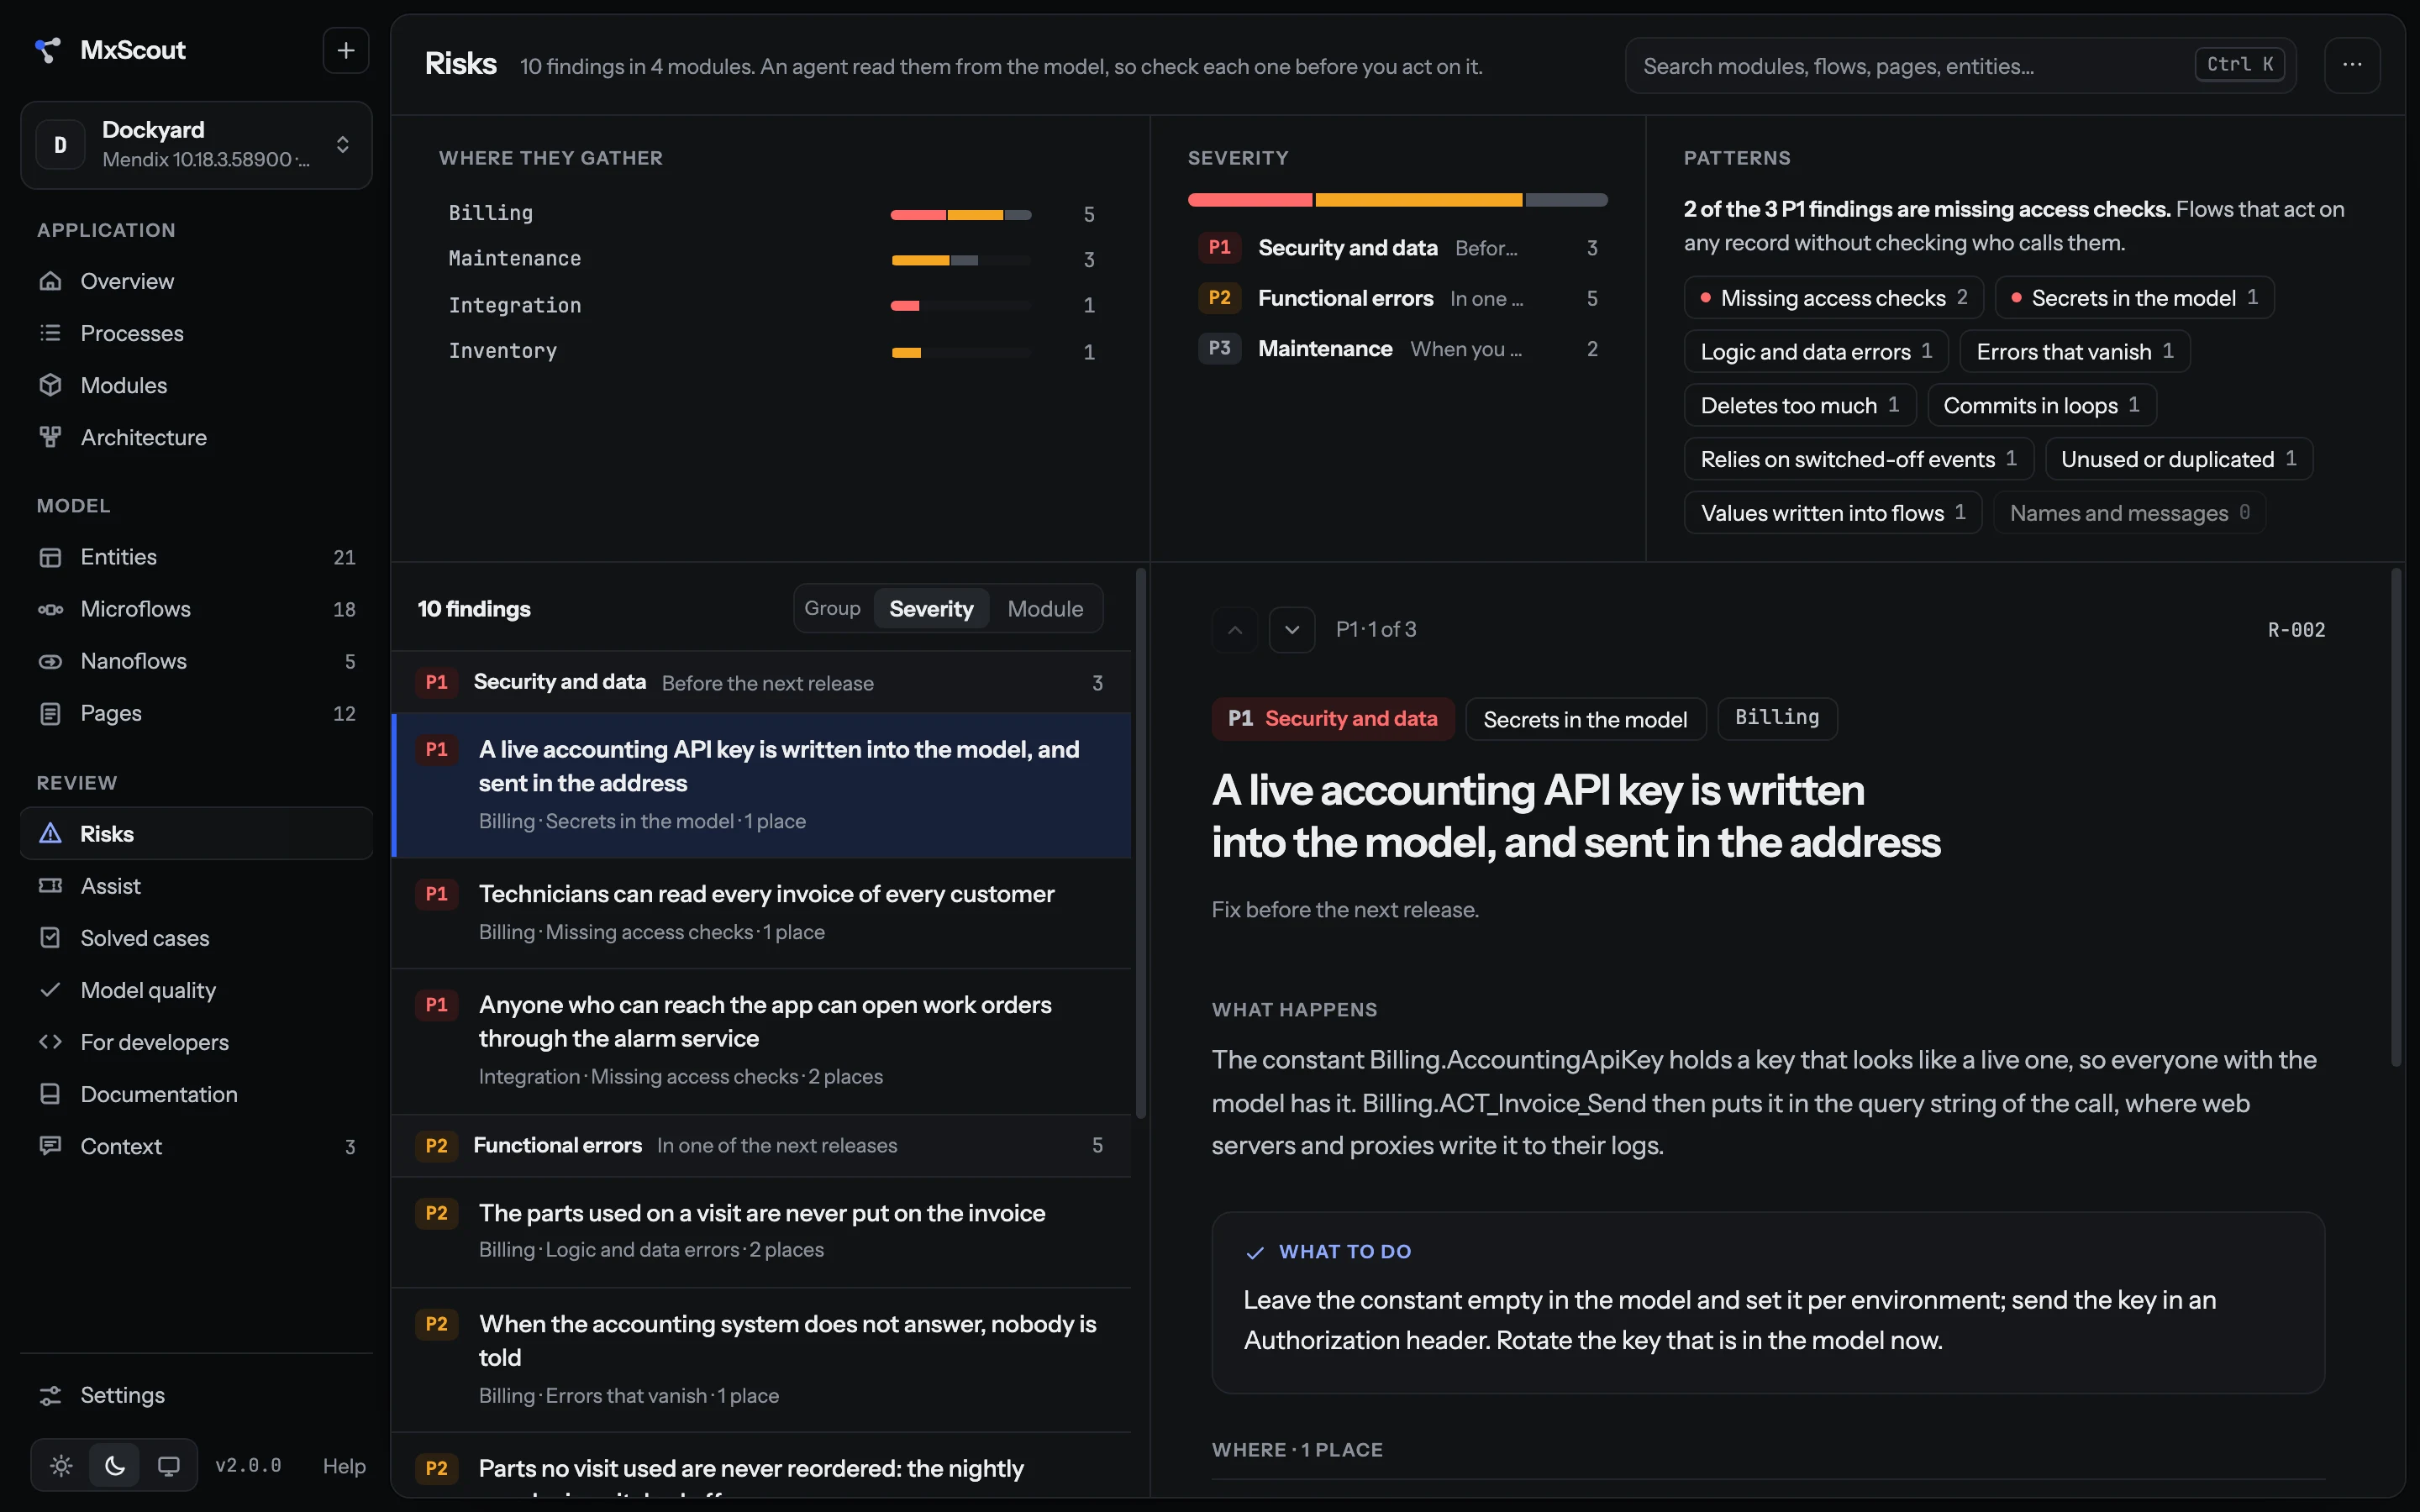Click the search modules input field

pos(1960,66)
